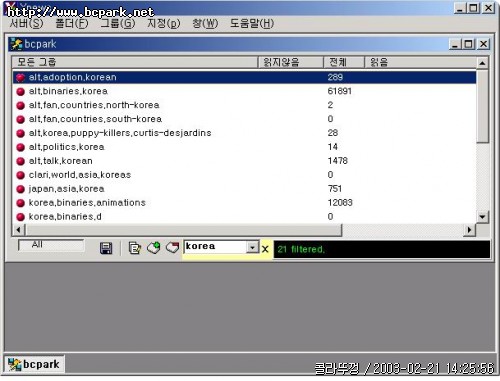Click the red ball icon for alt.binaries.korea
The width and height of the screenshot is (500, 381).
point(21,91)
